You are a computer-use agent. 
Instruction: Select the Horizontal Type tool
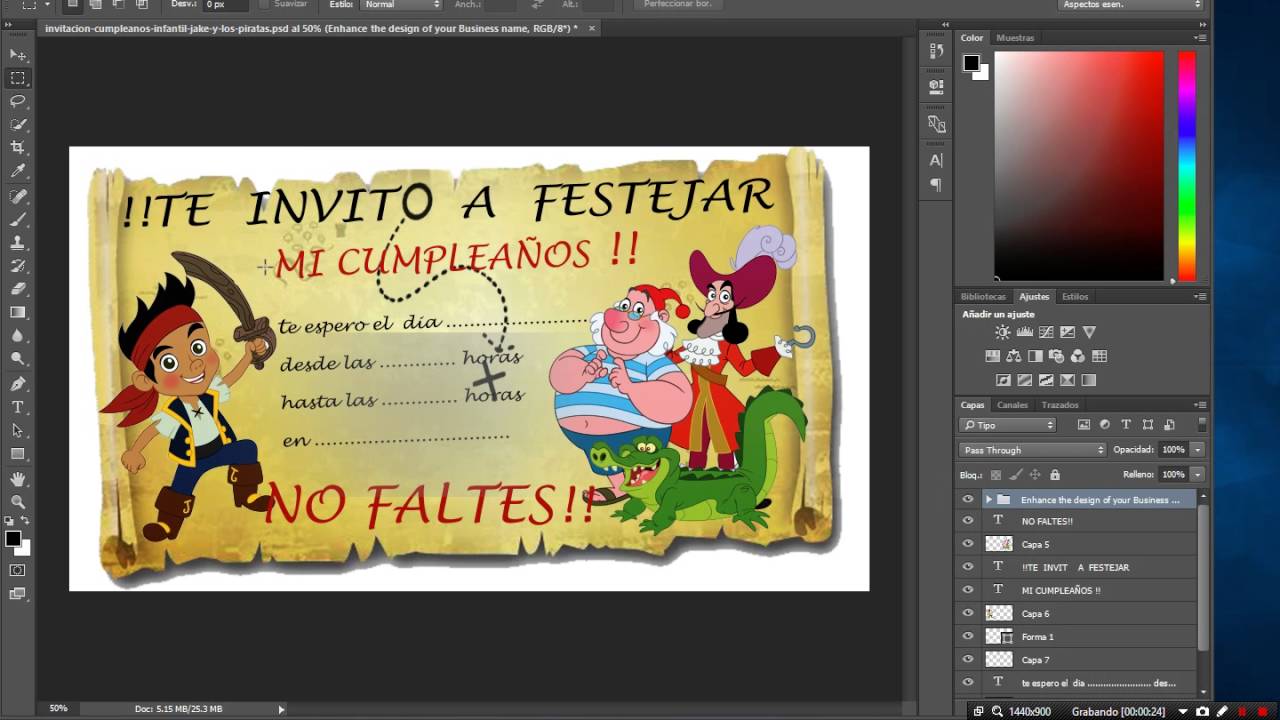(18, 407)
